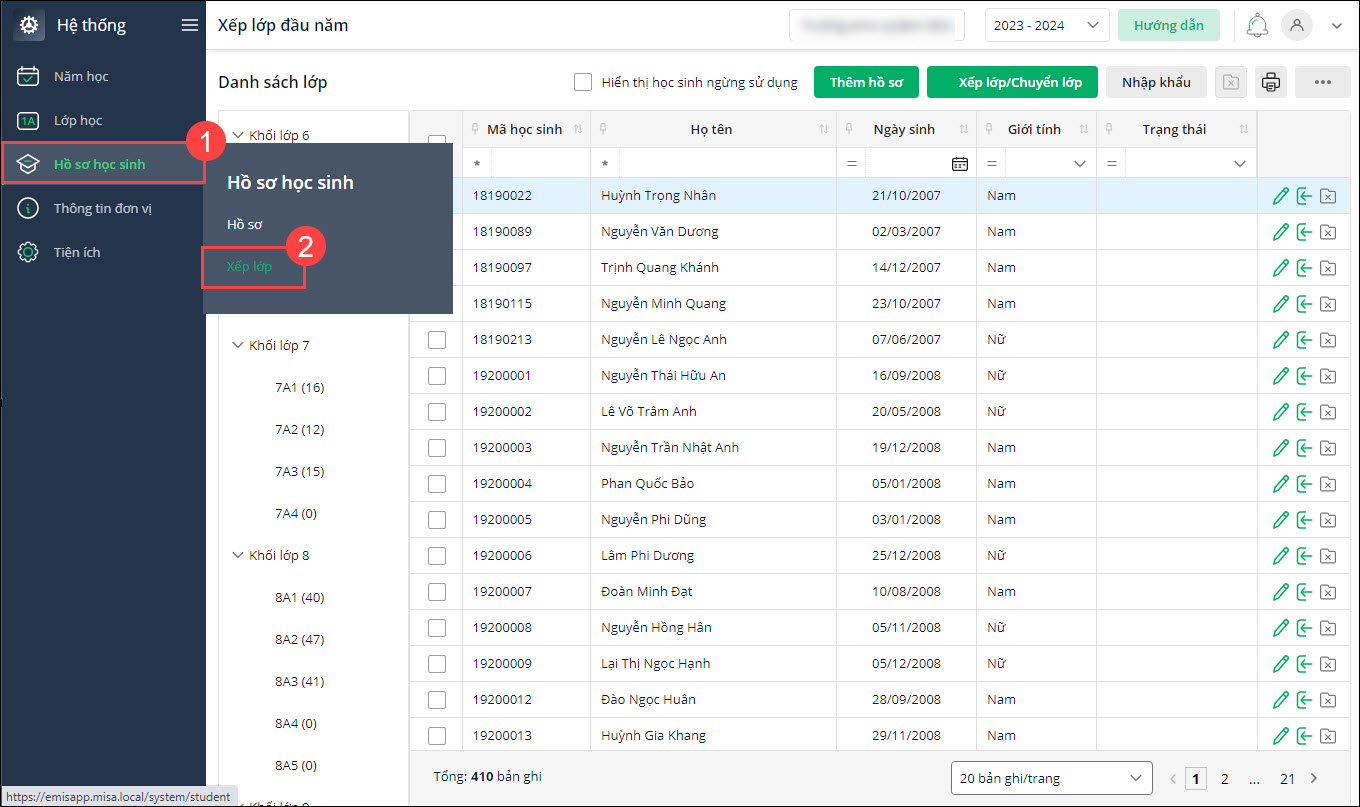Collapse the Khối lớp 6 tree node

(x=238, y=135)
